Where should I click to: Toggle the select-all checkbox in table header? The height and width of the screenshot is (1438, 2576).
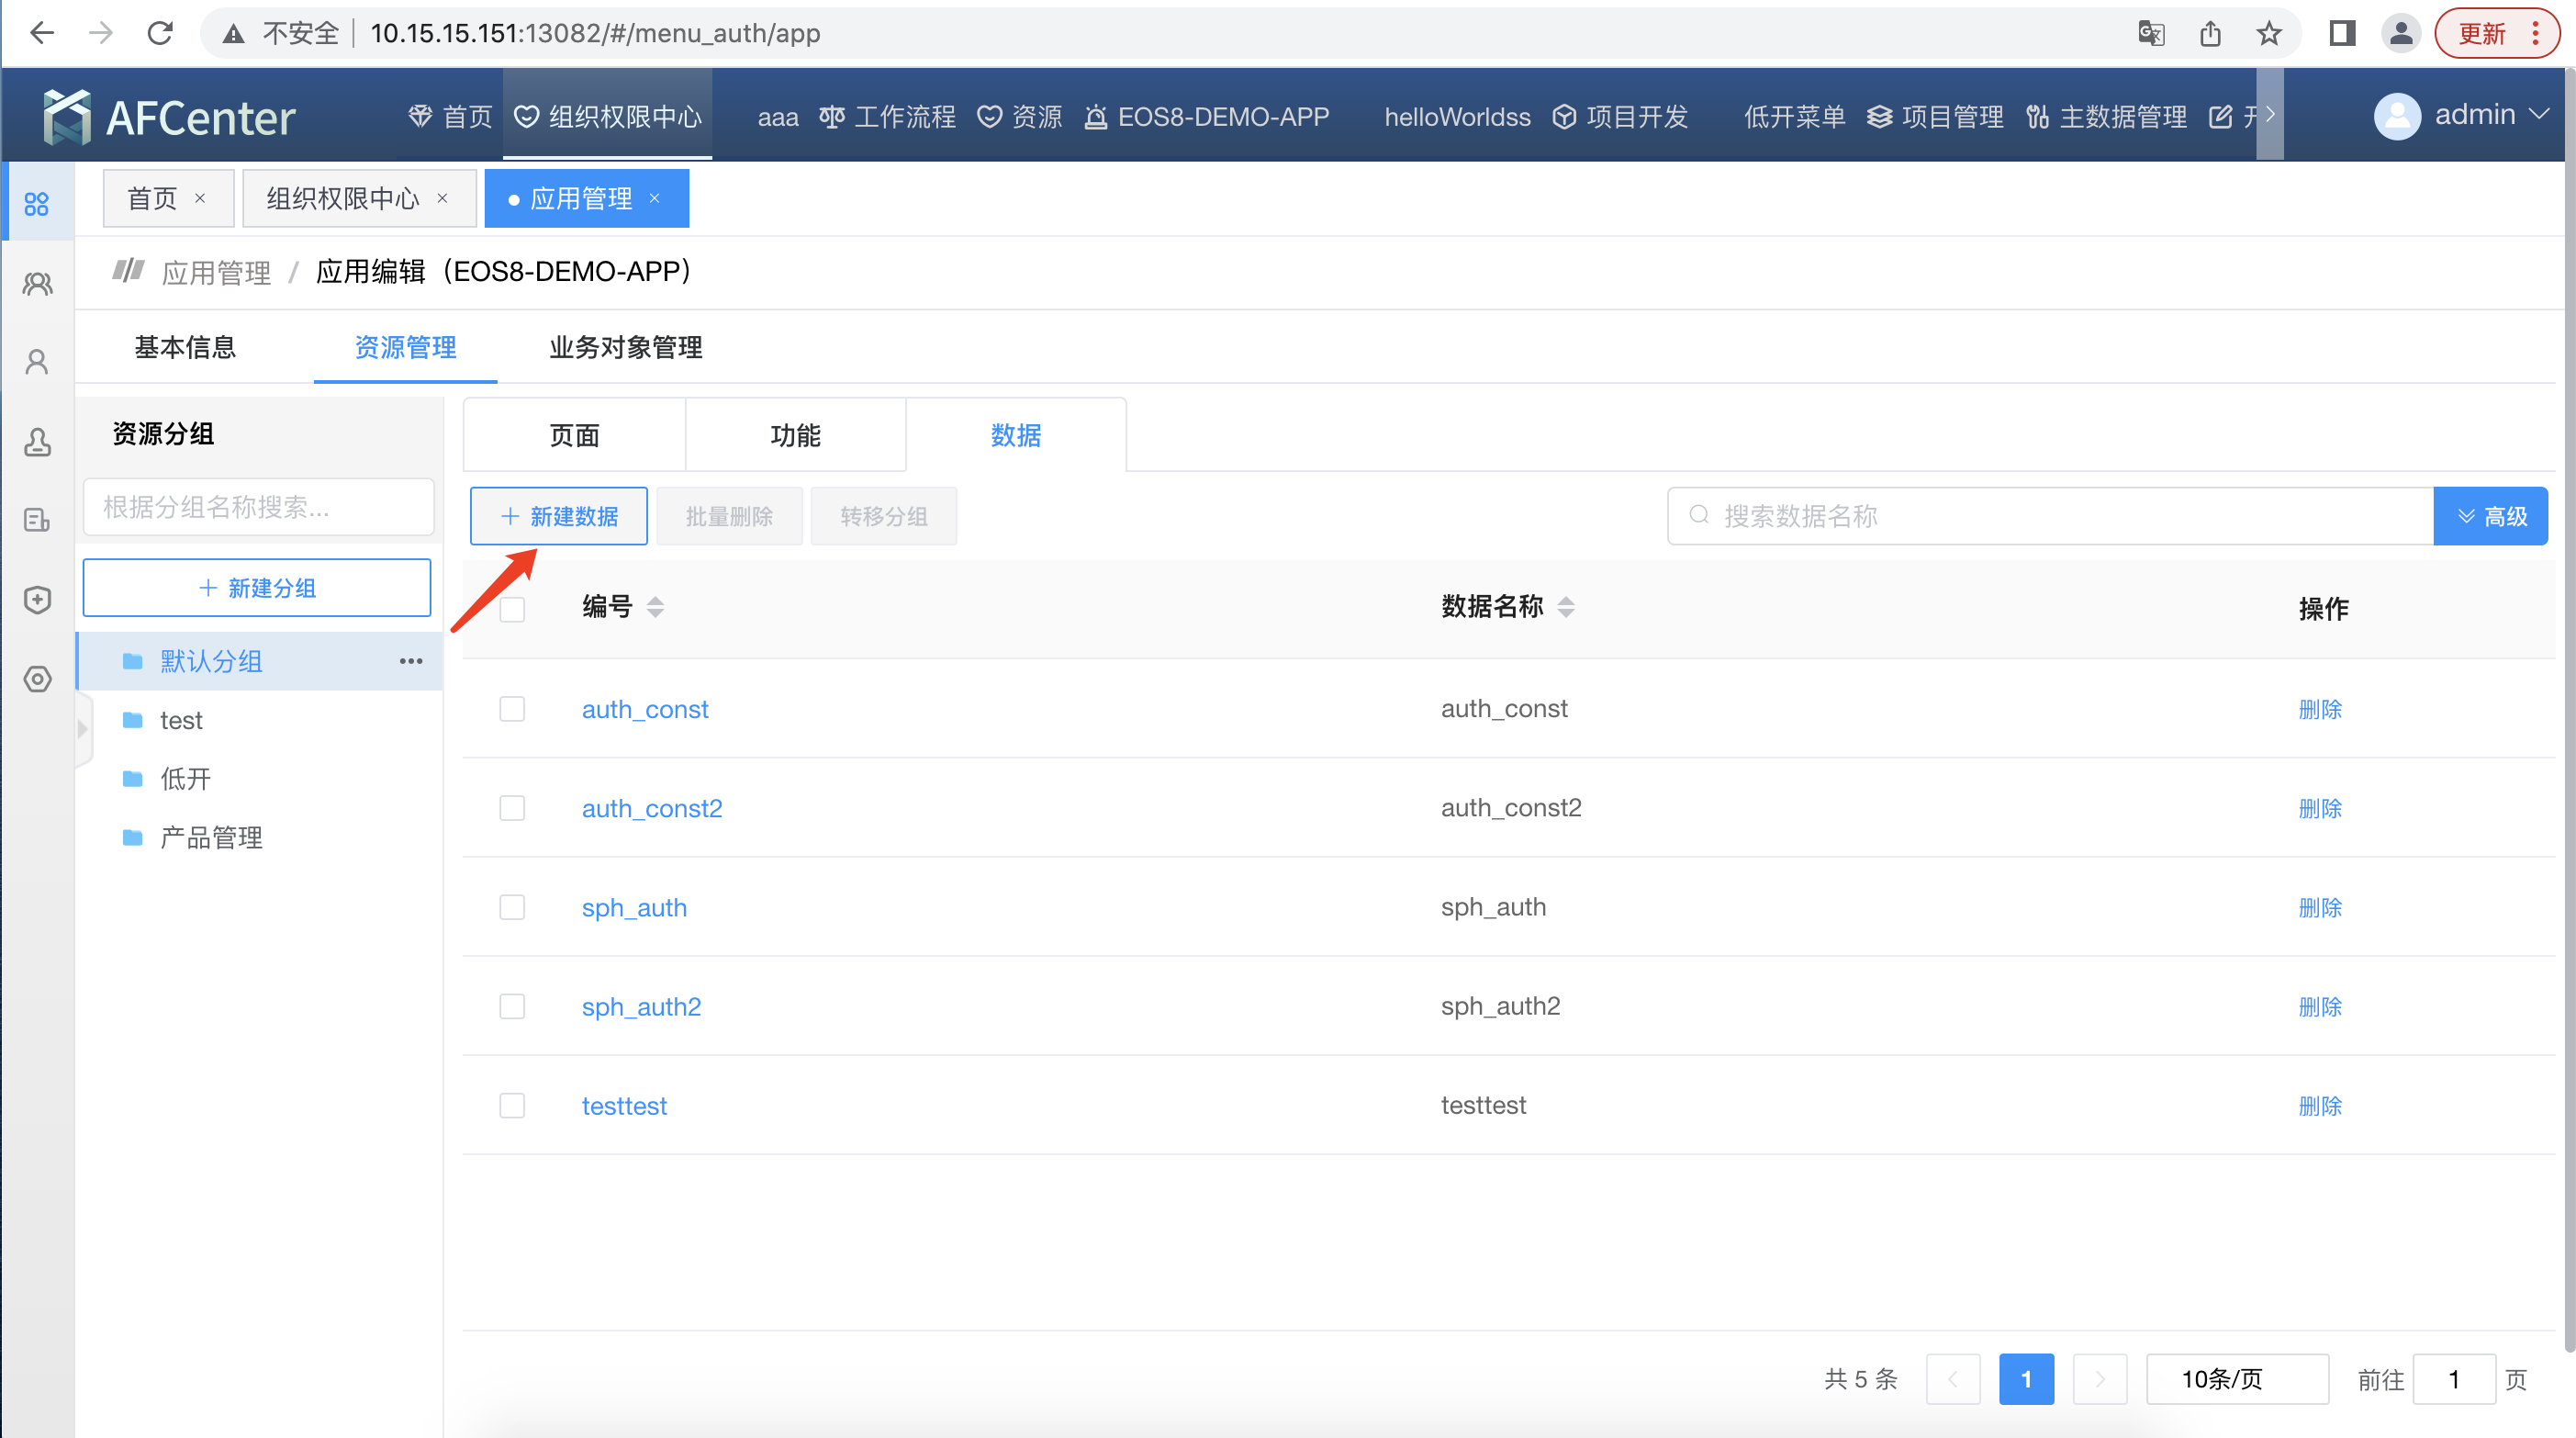tap(513, 608)
